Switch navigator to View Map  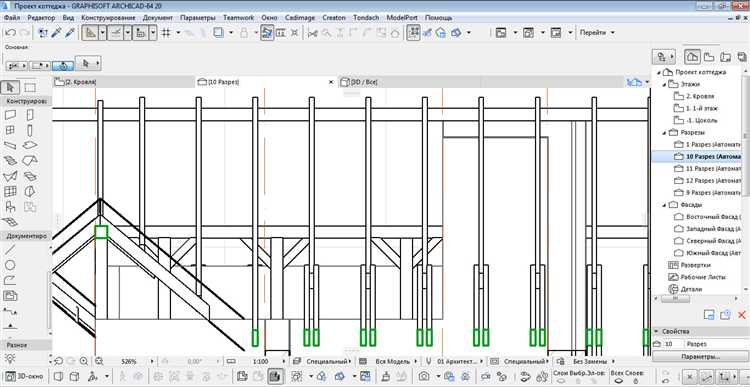click(x=709, y=57)
